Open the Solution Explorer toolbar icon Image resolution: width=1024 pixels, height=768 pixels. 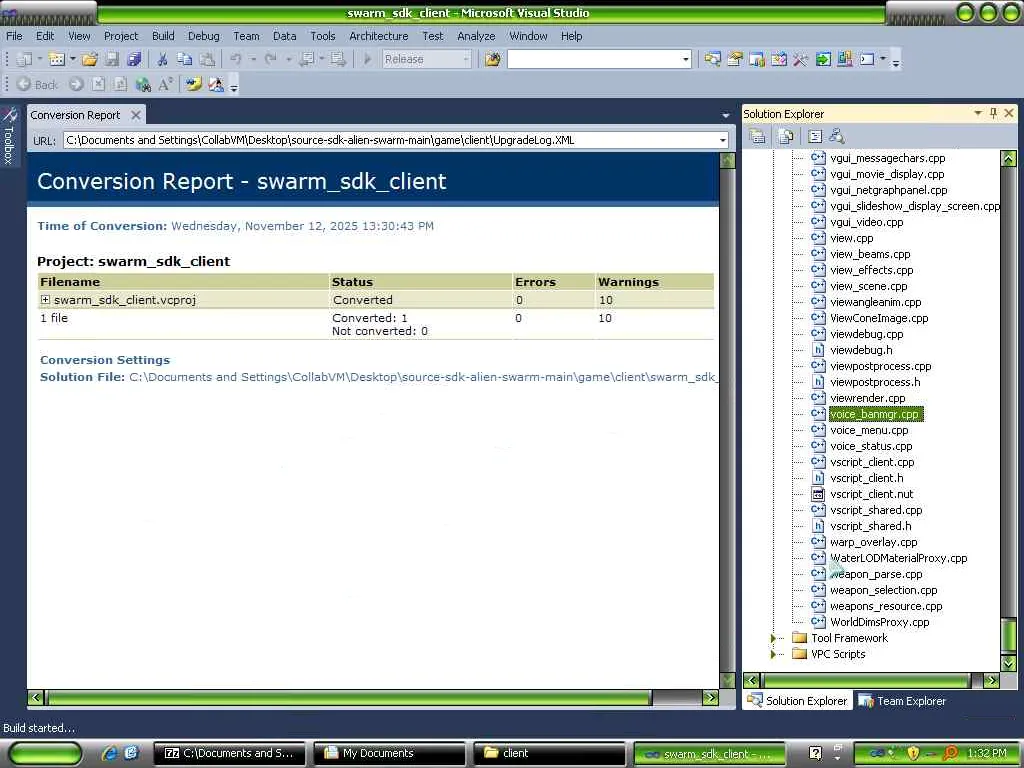[x=712, y=59]
